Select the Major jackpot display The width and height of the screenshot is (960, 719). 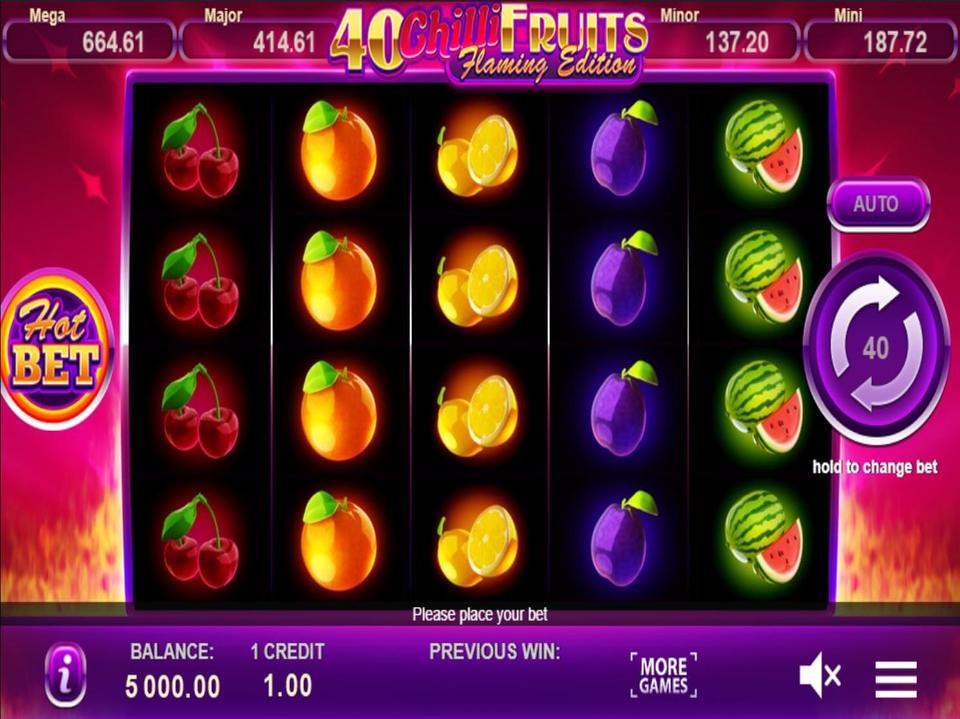(x=258, y=40)
